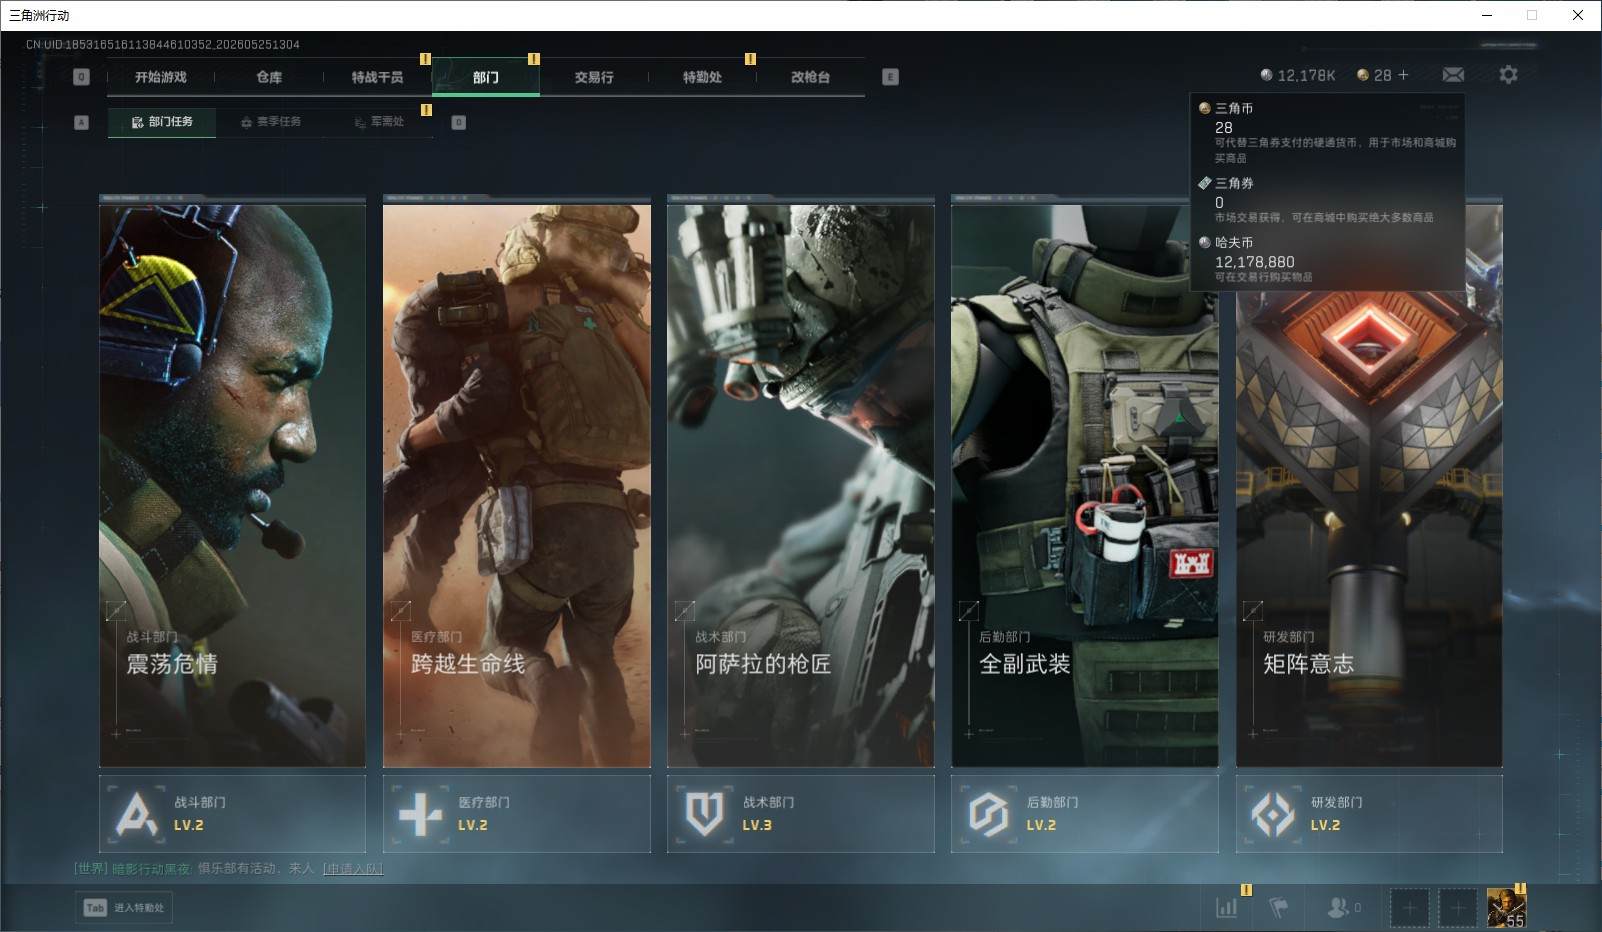Click 研发部门 LV.2 level panel

click(x=1369, y=814)
